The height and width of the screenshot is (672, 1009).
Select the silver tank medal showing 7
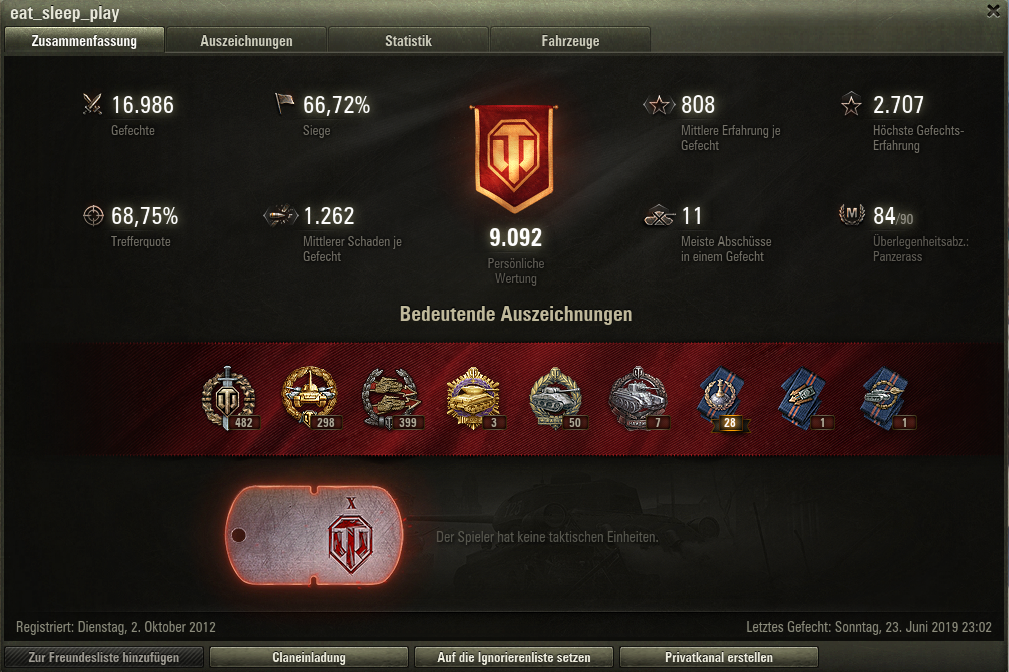click(x=638, y=398)
